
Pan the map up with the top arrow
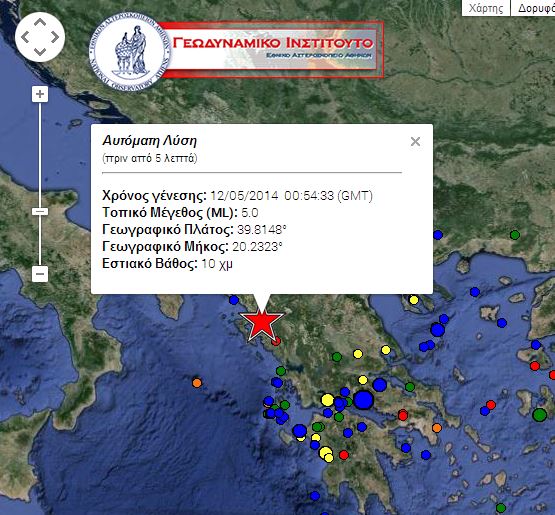point(40,23)
